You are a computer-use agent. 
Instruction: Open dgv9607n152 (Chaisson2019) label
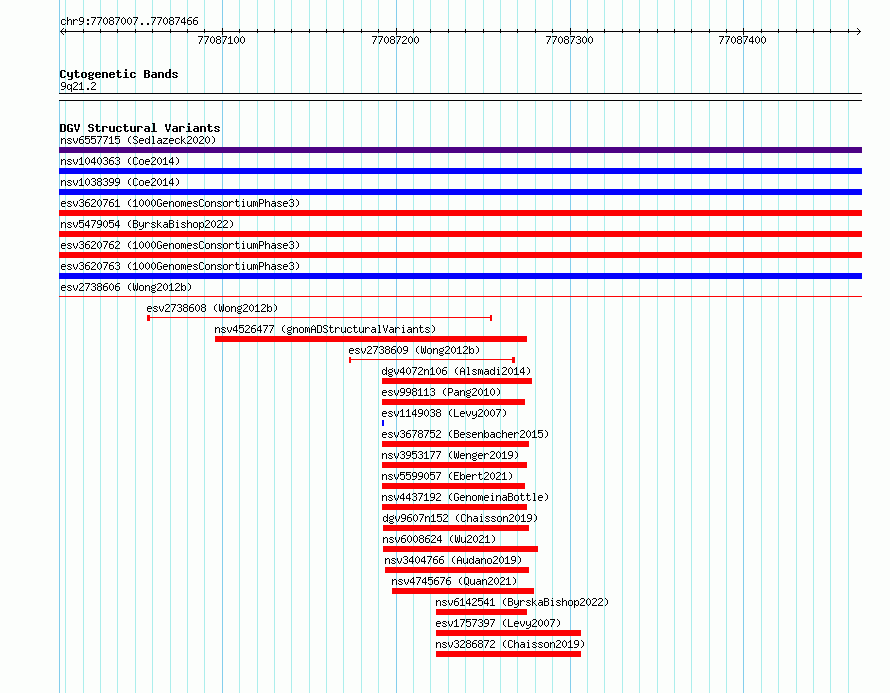click(x=460, y=518)
